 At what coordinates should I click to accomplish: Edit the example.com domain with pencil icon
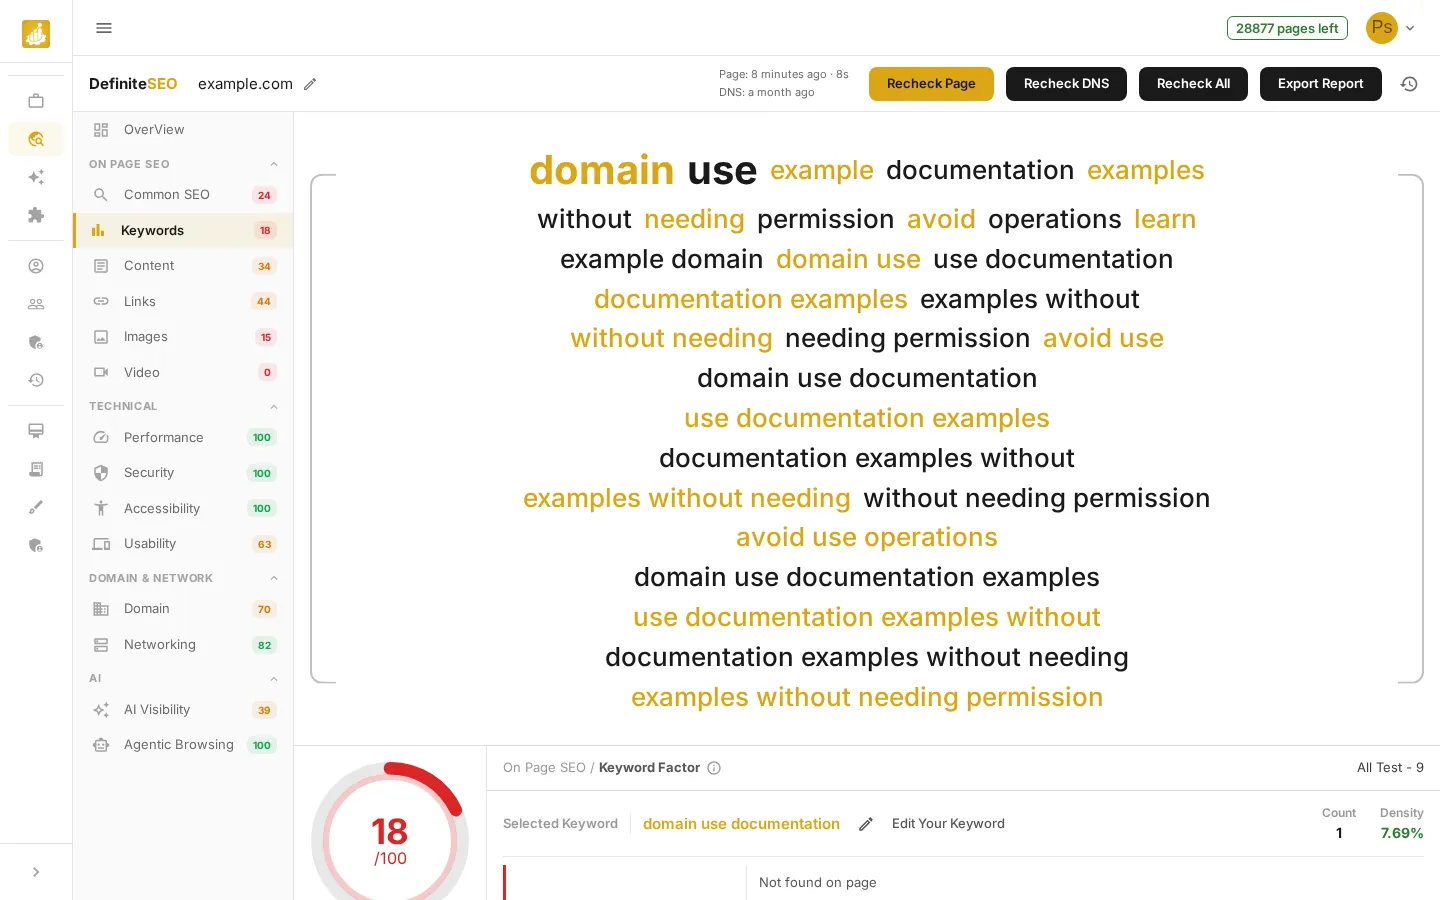(x=310, y=84)
